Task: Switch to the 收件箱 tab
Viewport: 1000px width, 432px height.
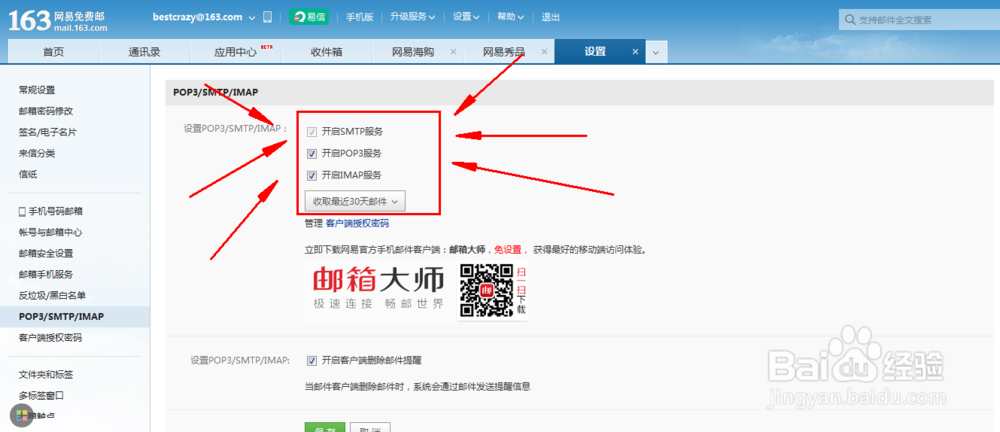Action: [x=327, y=52]
